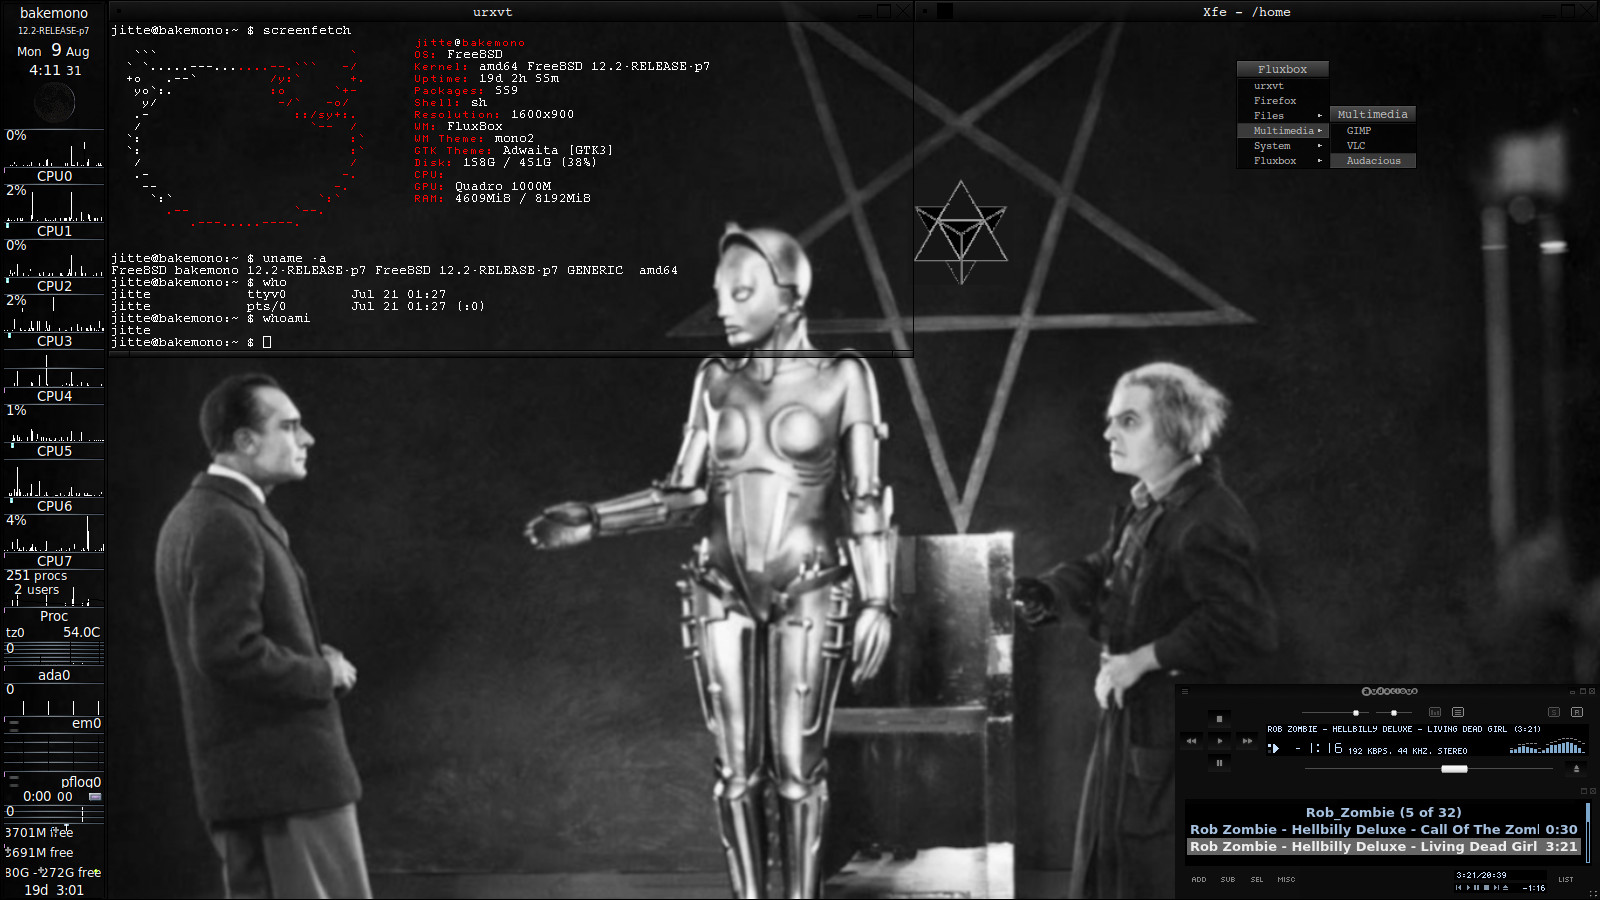1600x900 pixels.
Task: Click the MISC playlist button
Action: [1286, 880]
